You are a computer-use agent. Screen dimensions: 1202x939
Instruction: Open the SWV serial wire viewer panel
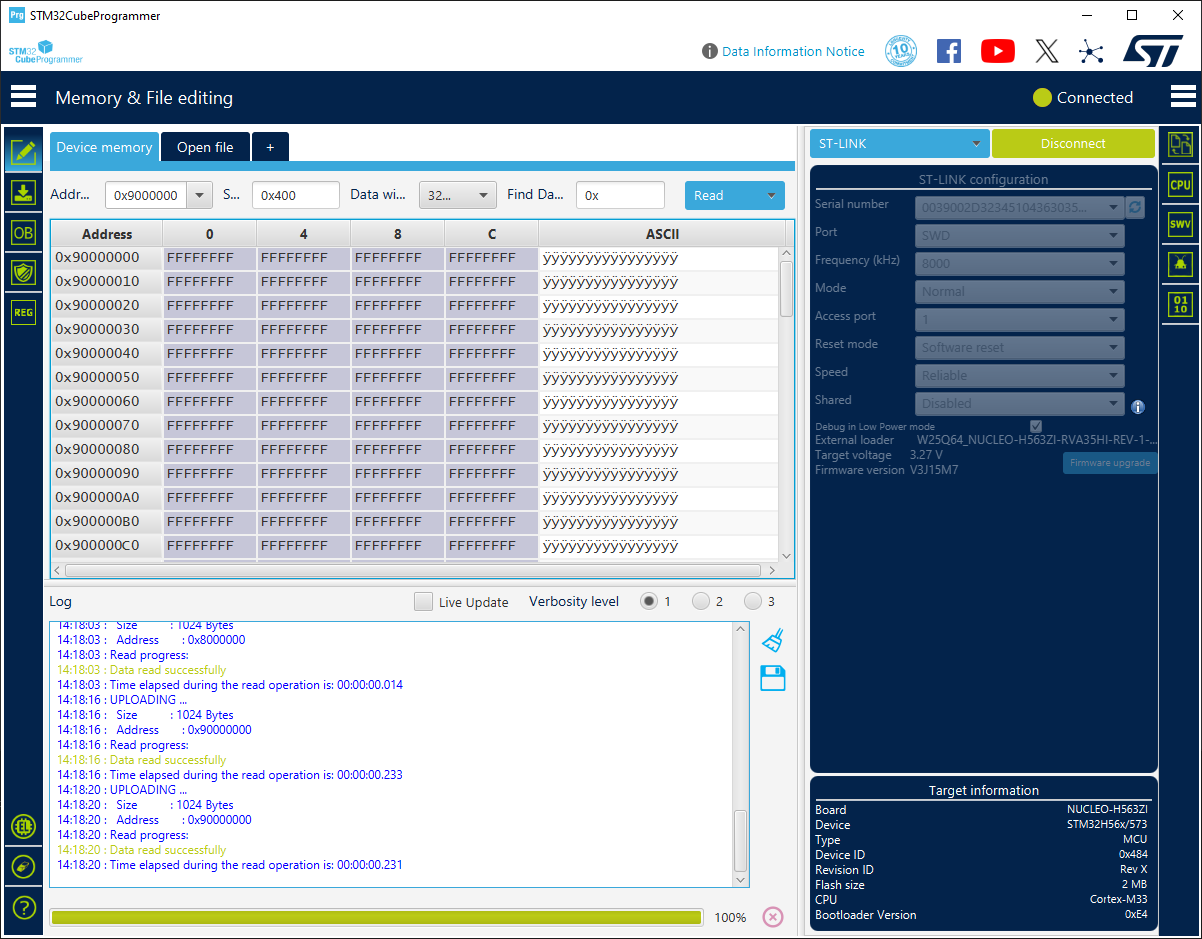[x=1180, y=224]
